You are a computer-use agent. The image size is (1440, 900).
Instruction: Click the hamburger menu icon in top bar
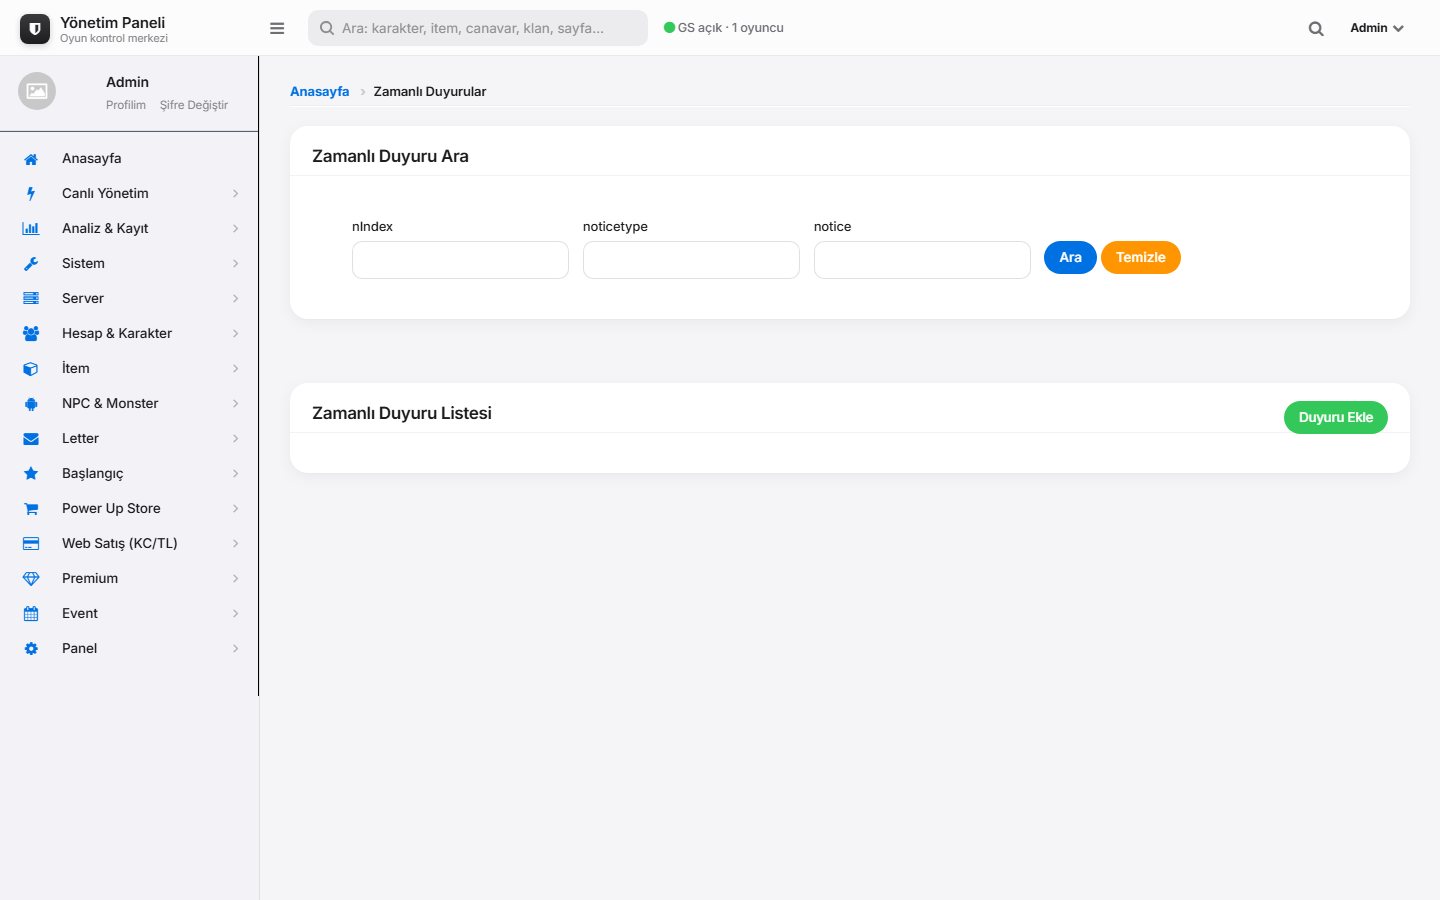pyautogui.click(x=277, y=28)
